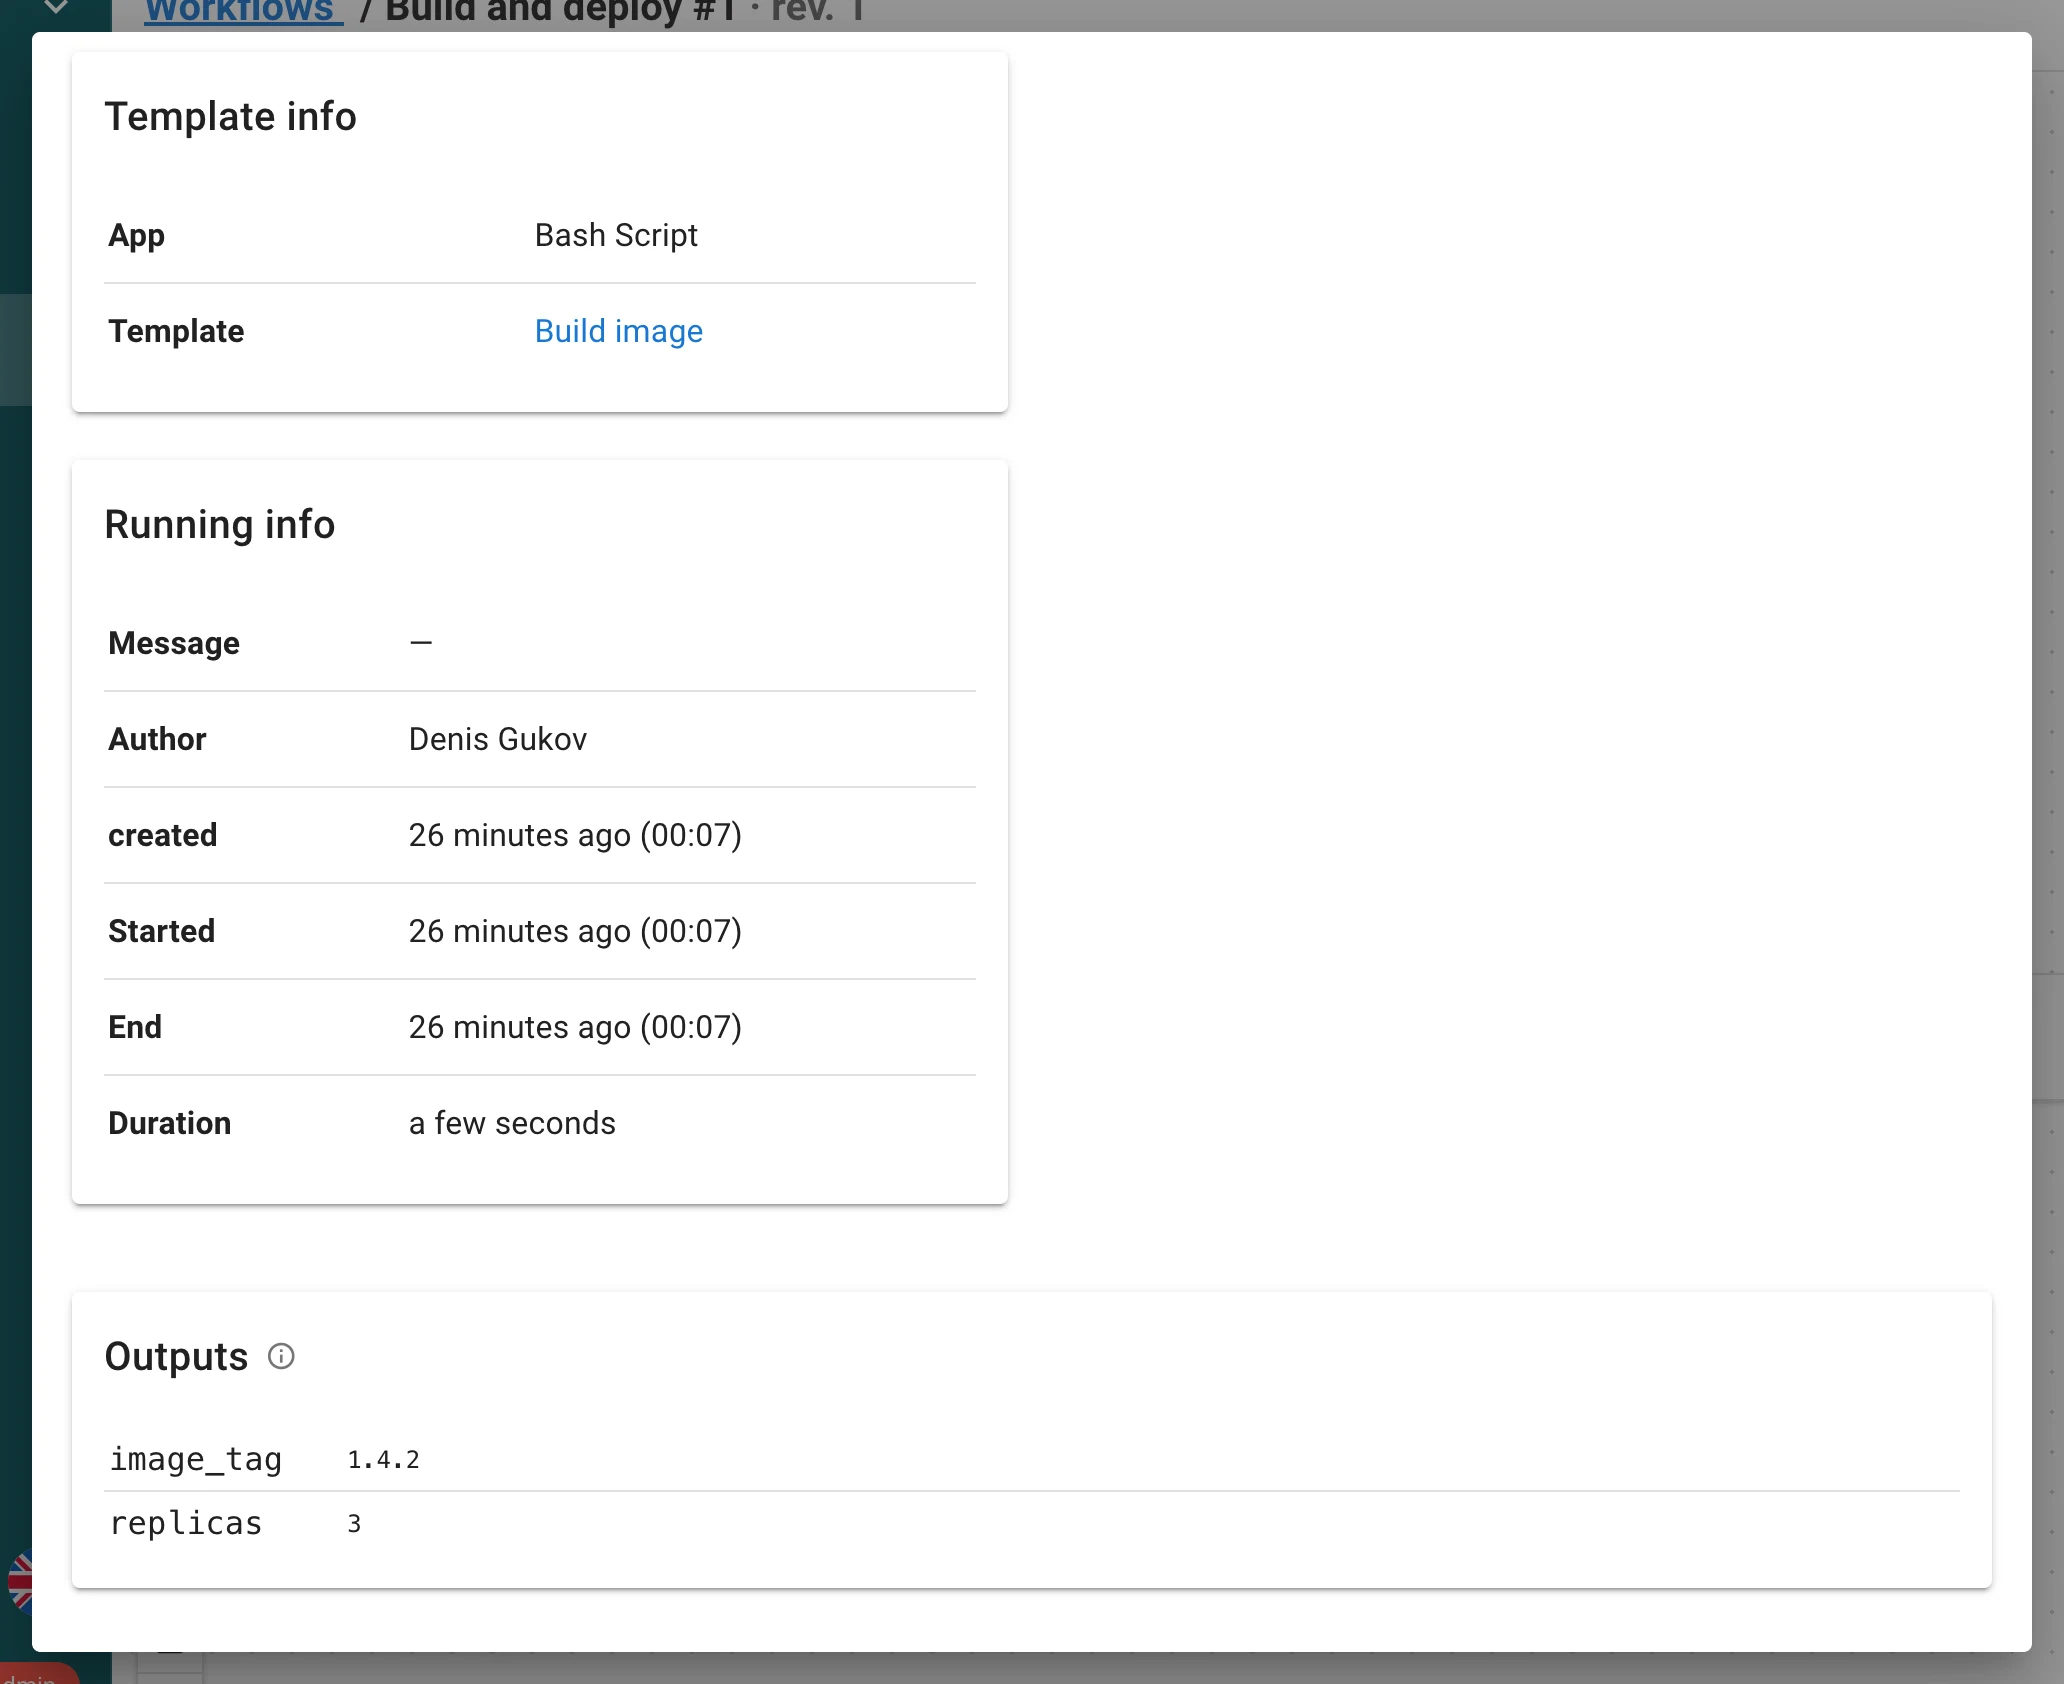
Task: Select the image_tag output value 1.4.2
Action: pyautogui.click(x=383, y=1460)
